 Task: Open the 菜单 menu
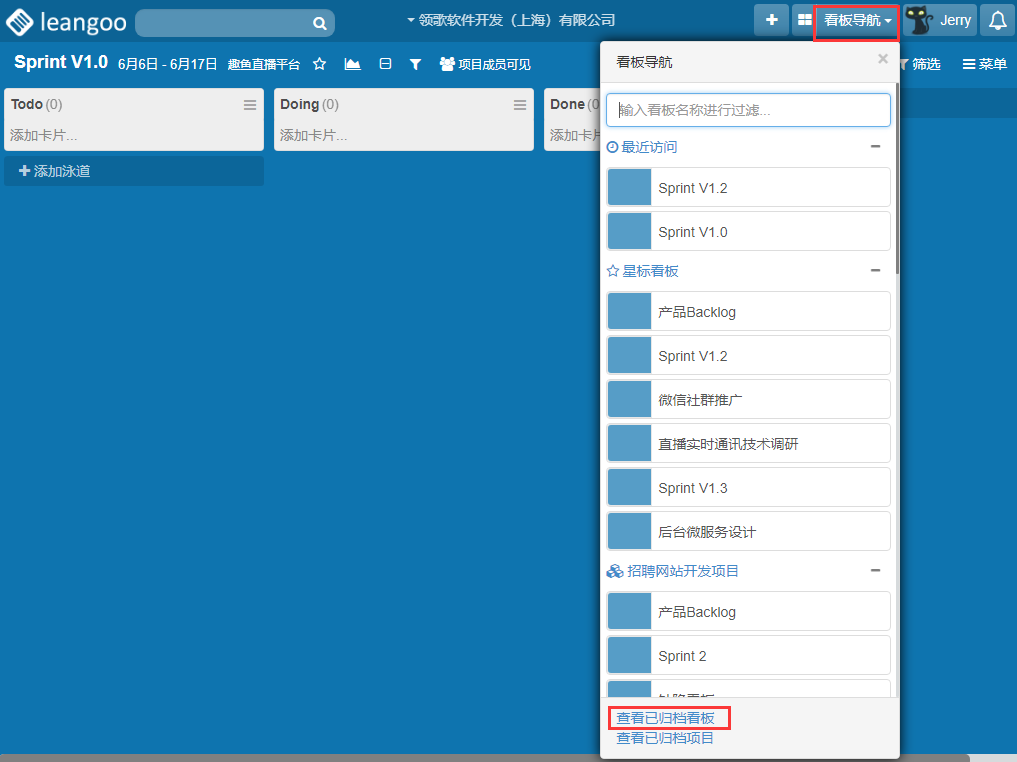984,64
